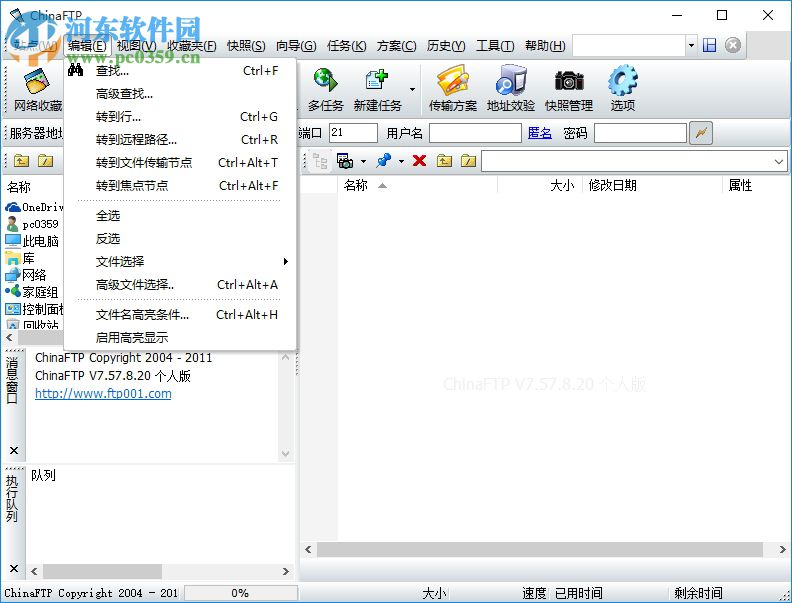Image resolution: width=792 pixels, height=603 pixels.
Task: Open the http://www.ftp001.com link
Action: pyautogui.click(x=103, y=393)
